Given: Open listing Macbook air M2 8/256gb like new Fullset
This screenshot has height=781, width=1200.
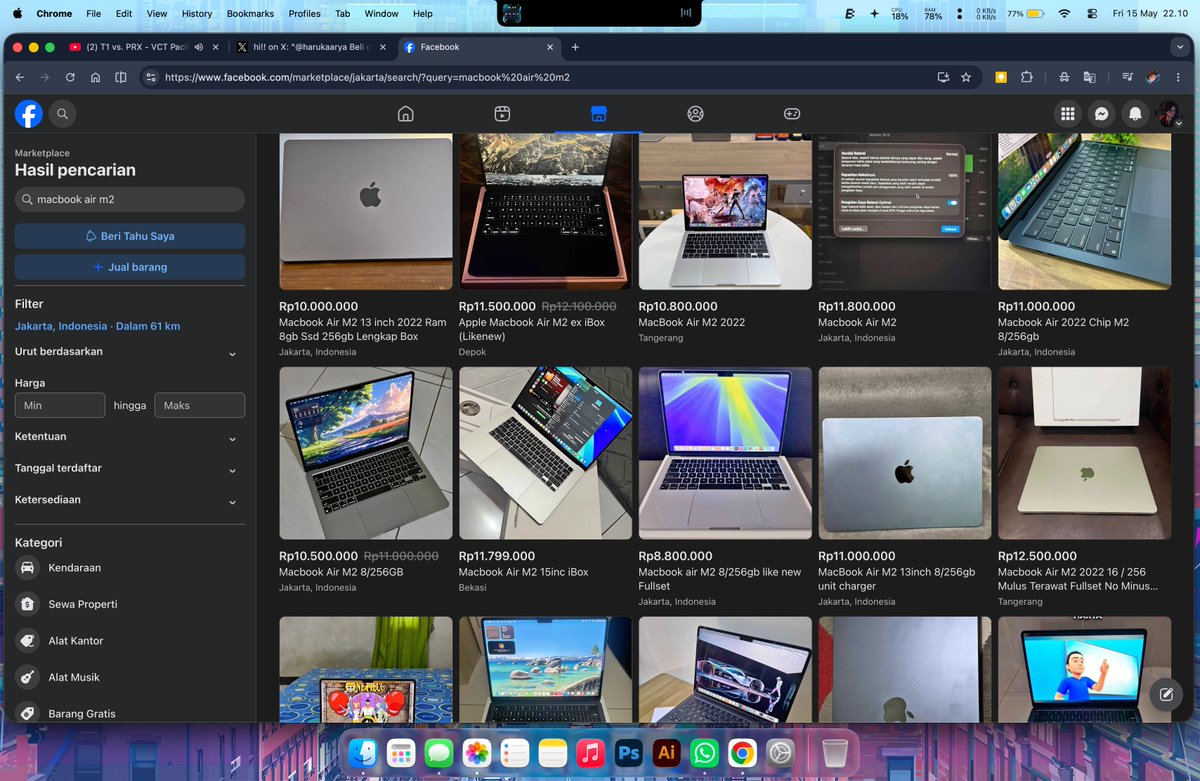Looking at the screenshot, I should pos(719,579).
